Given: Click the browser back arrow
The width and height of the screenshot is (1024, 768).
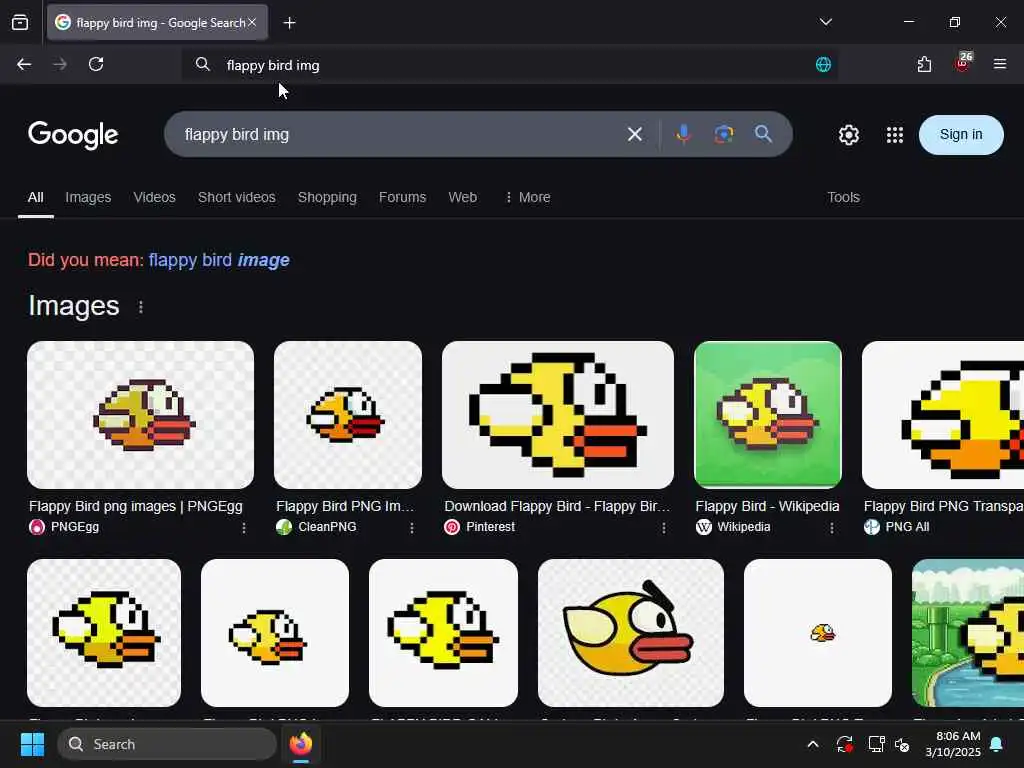Looking at the screenshot, I should point(24,64).
